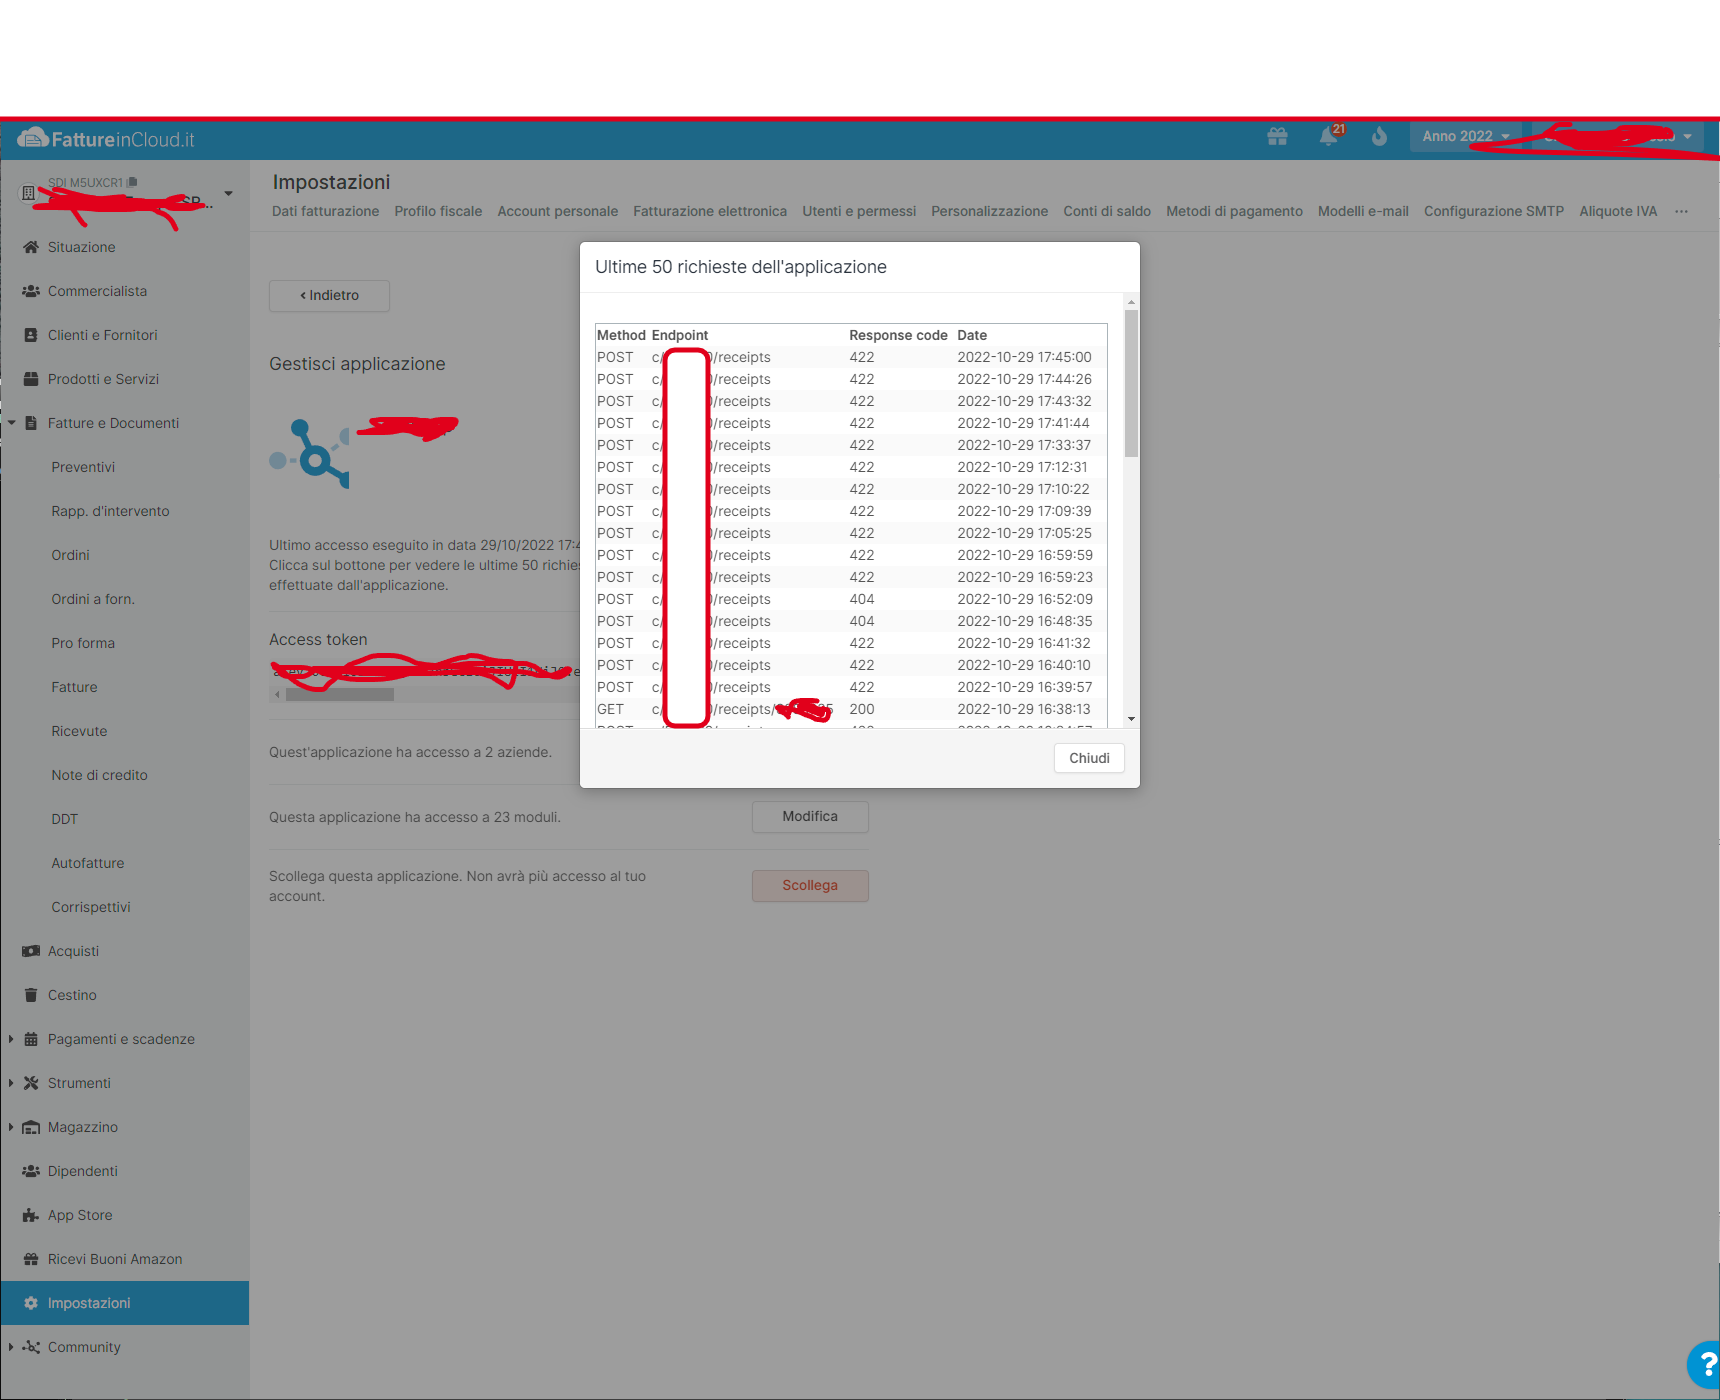Switch to the Profilo fiscale tab
This screenshot has height=1400, width=1720.
click(438, 211)
